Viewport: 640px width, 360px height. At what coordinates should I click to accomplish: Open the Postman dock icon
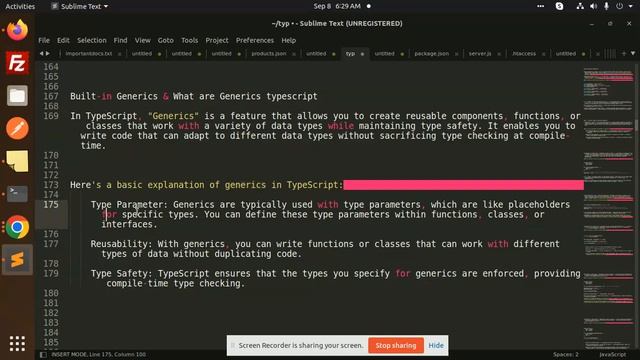pos(17,129)
